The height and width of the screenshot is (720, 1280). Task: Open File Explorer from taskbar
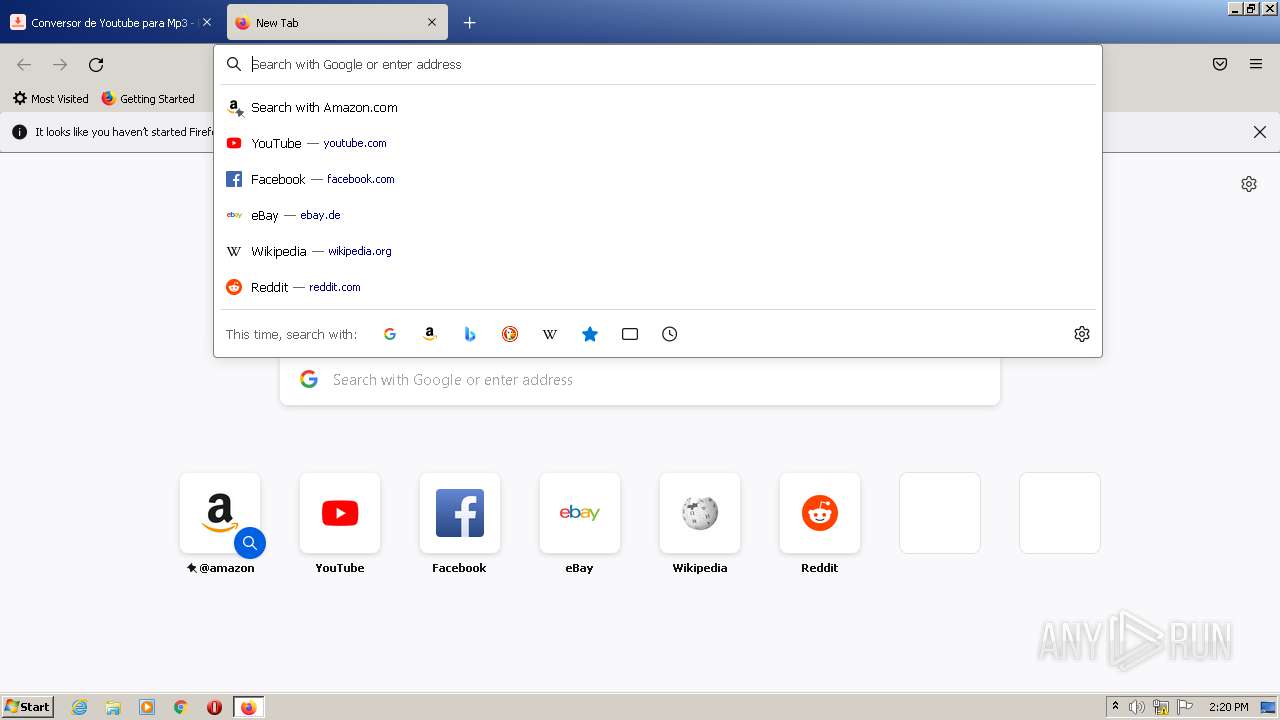pyautogui.click(x=113, y=707)
